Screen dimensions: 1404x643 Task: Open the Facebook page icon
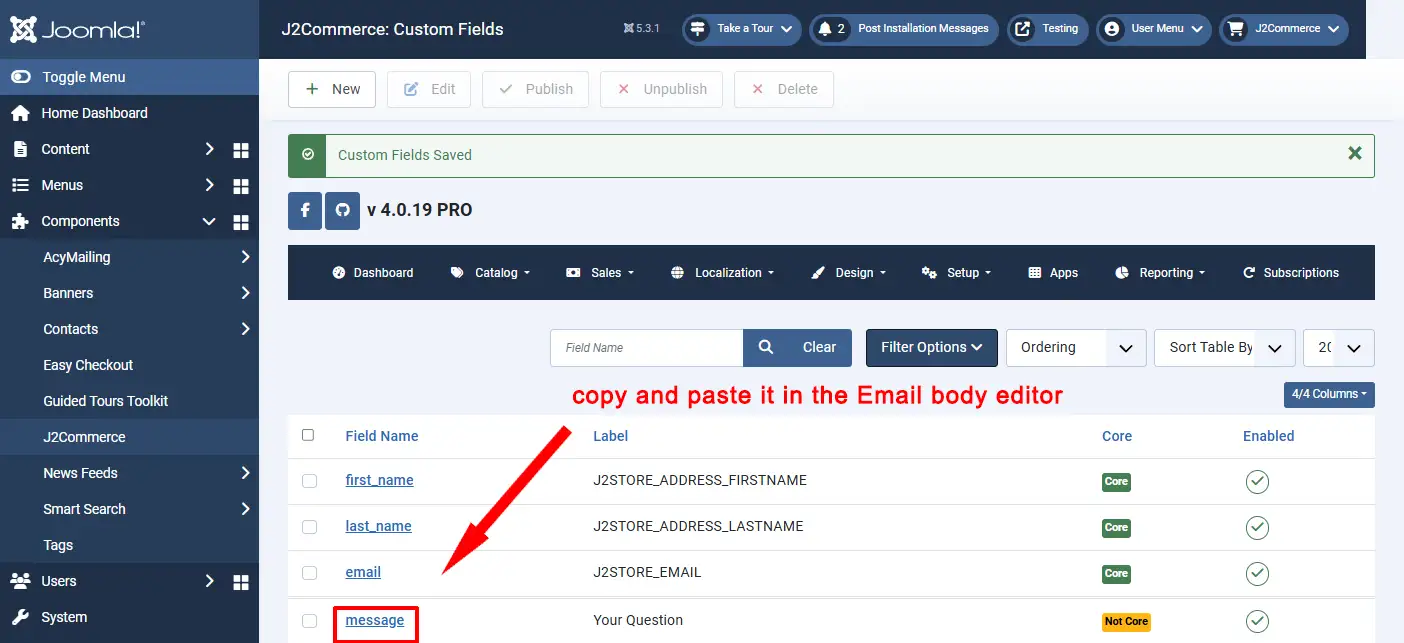pos(305,211)
